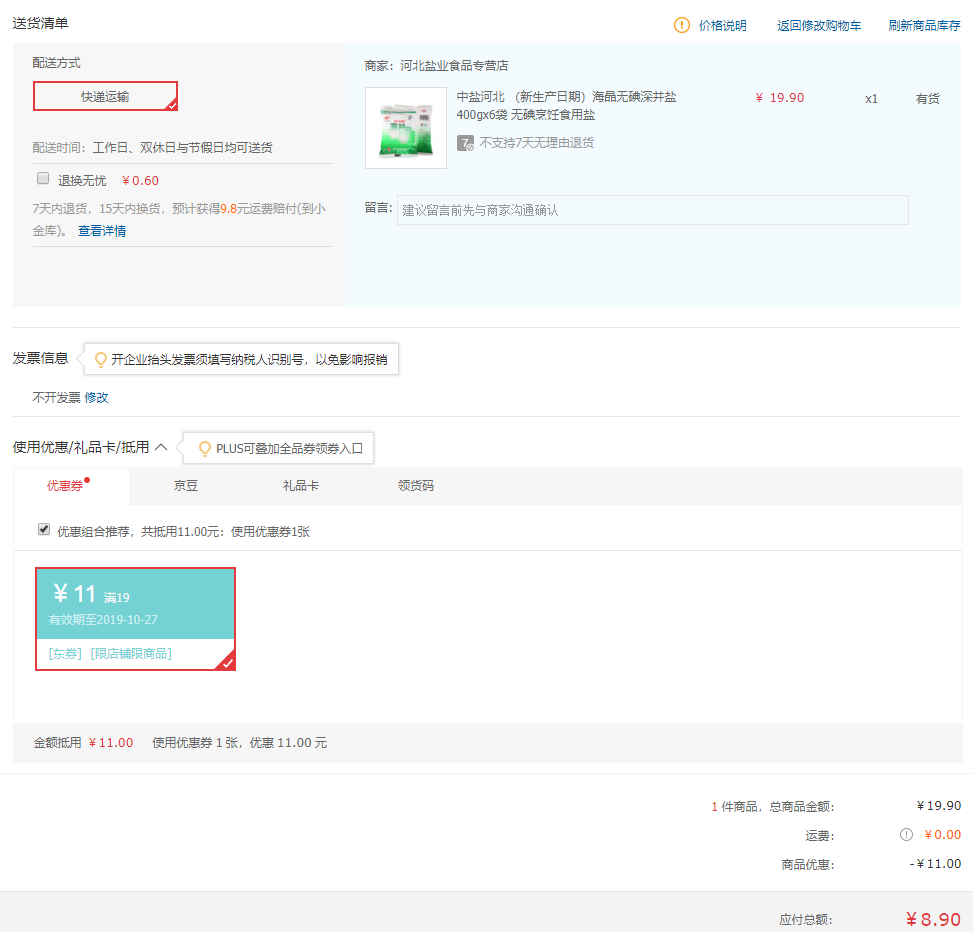The height and width of the screenshot is (932, 973).
Task: Click the shipping fee info icon
Action: 906,835
